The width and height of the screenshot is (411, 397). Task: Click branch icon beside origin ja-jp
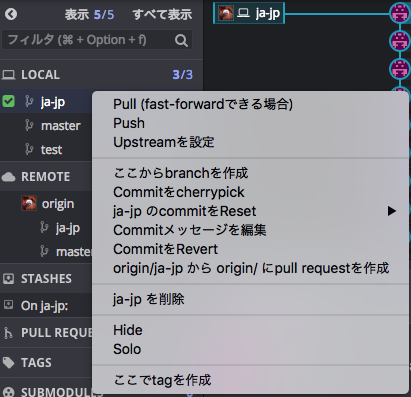(44, 228)
